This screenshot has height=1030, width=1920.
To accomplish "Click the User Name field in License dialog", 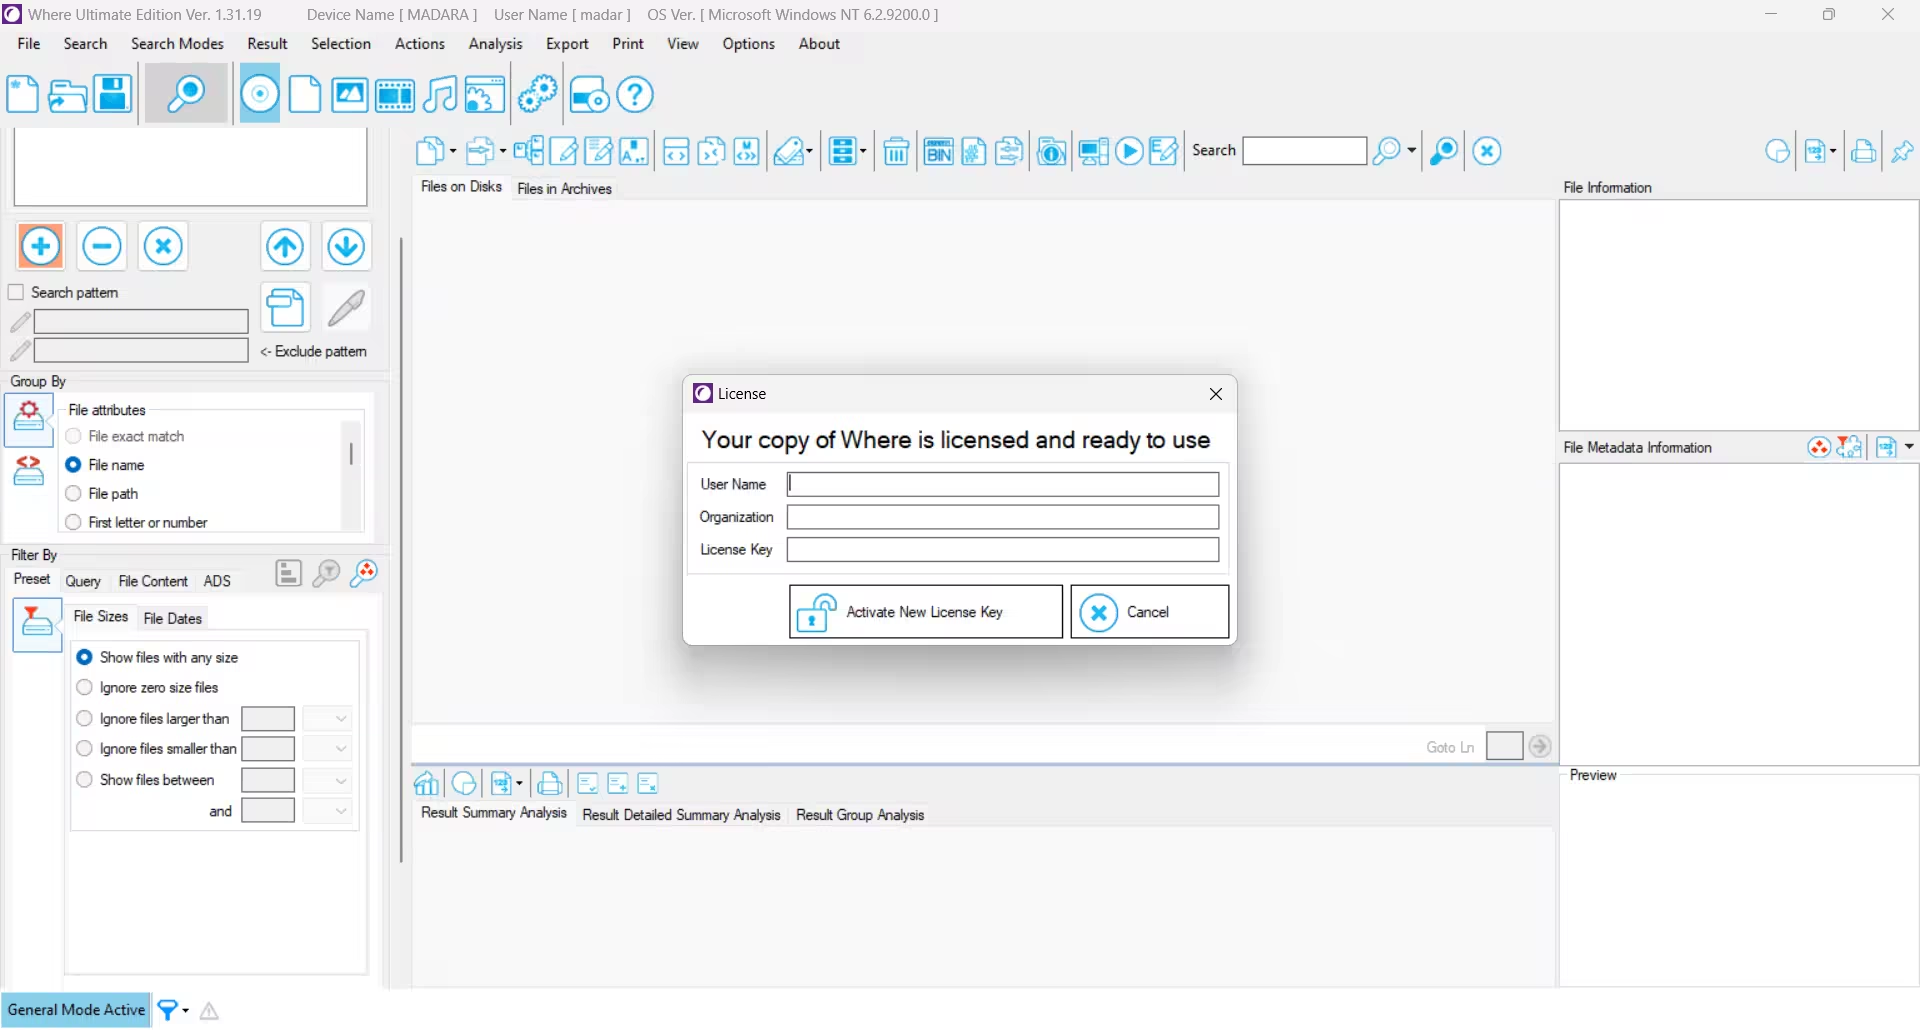I will pyautogui.click(x=1003, y=484).
